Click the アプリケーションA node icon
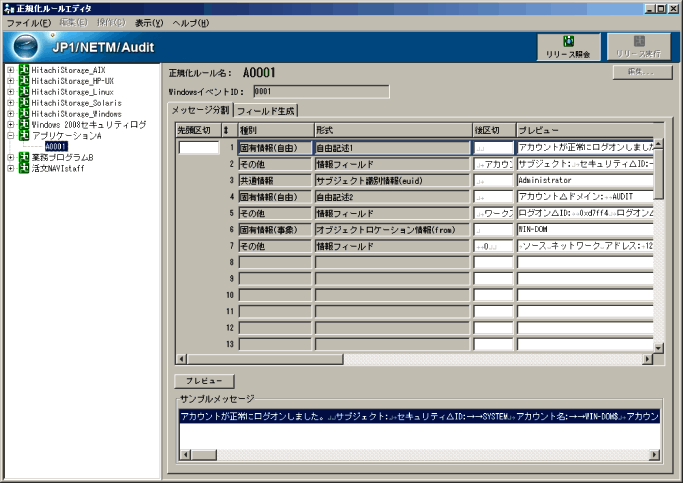This screenshot has height=483, width=683. (x=23, y=136)
